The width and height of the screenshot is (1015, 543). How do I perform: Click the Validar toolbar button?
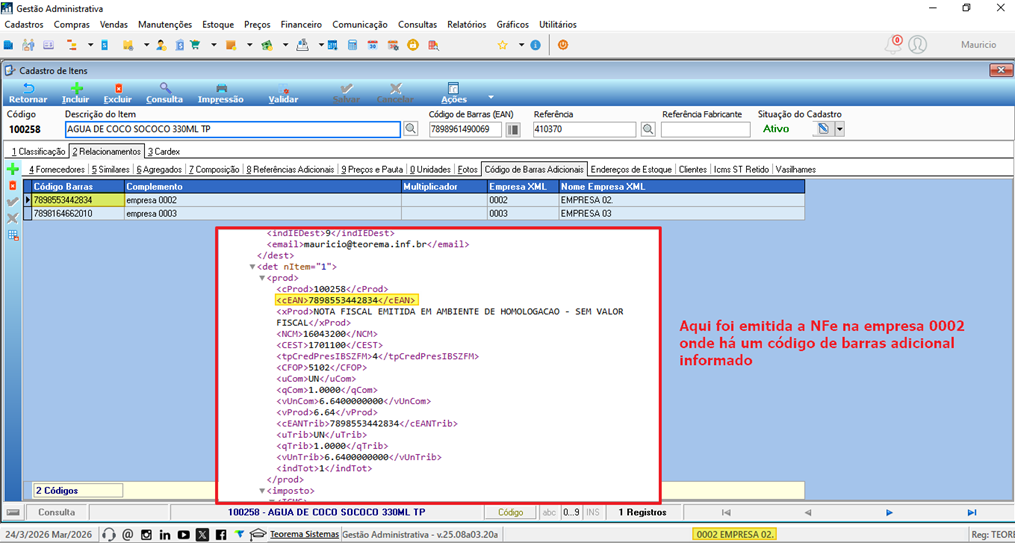pyautogui.click(x=283, y=94)
